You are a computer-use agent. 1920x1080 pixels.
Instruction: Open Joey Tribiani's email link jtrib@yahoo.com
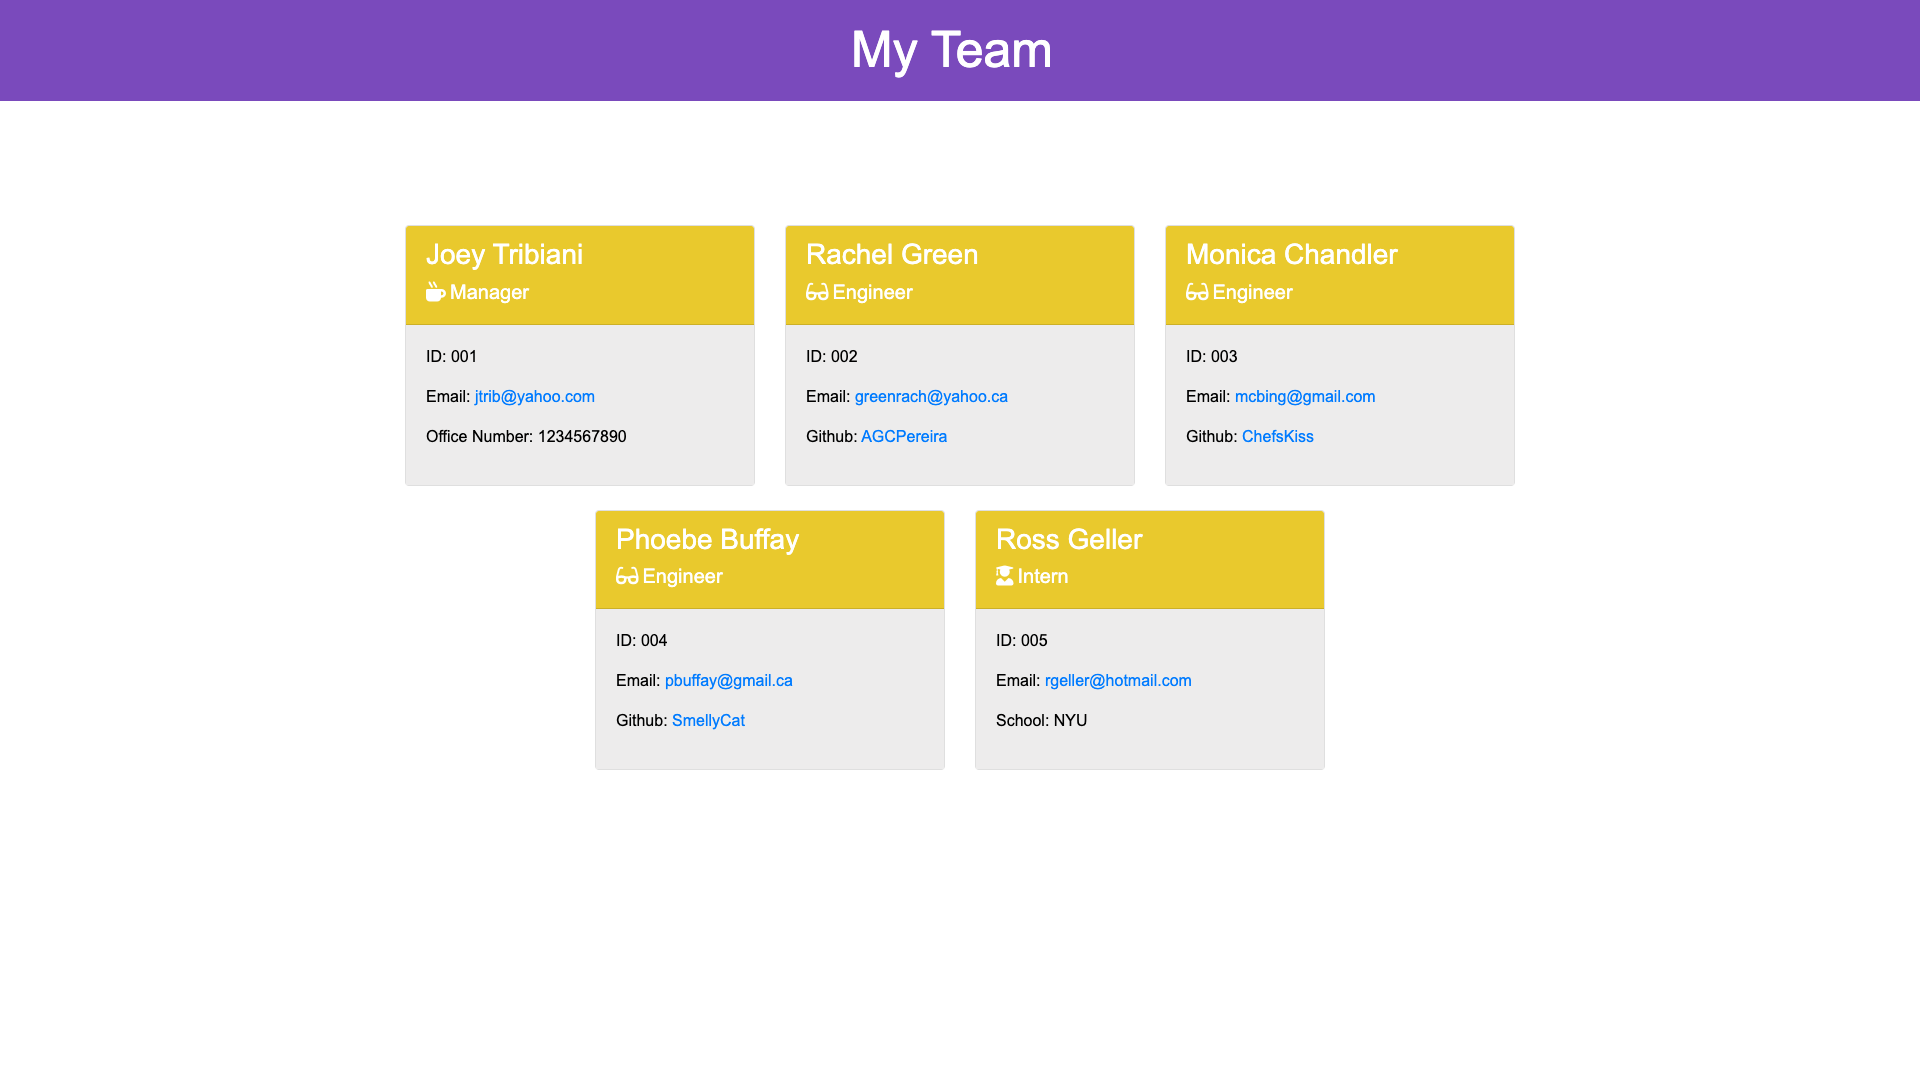tap(534, 396)
